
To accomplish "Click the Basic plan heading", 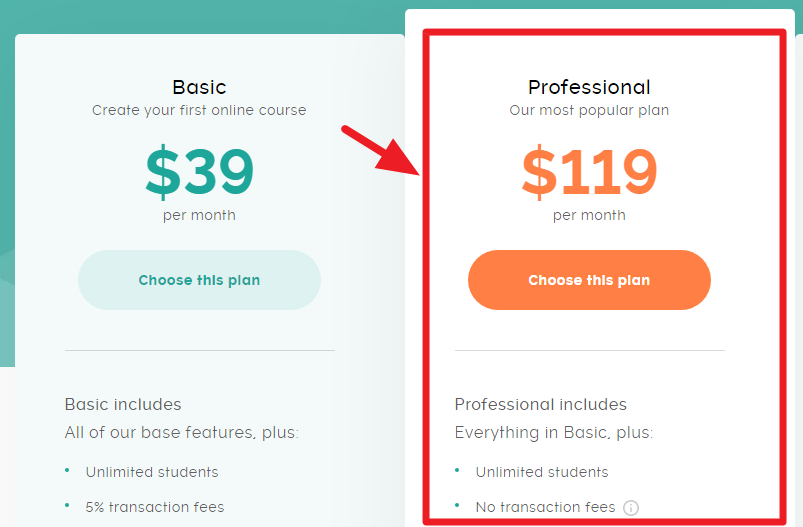I will pos(199,87).
